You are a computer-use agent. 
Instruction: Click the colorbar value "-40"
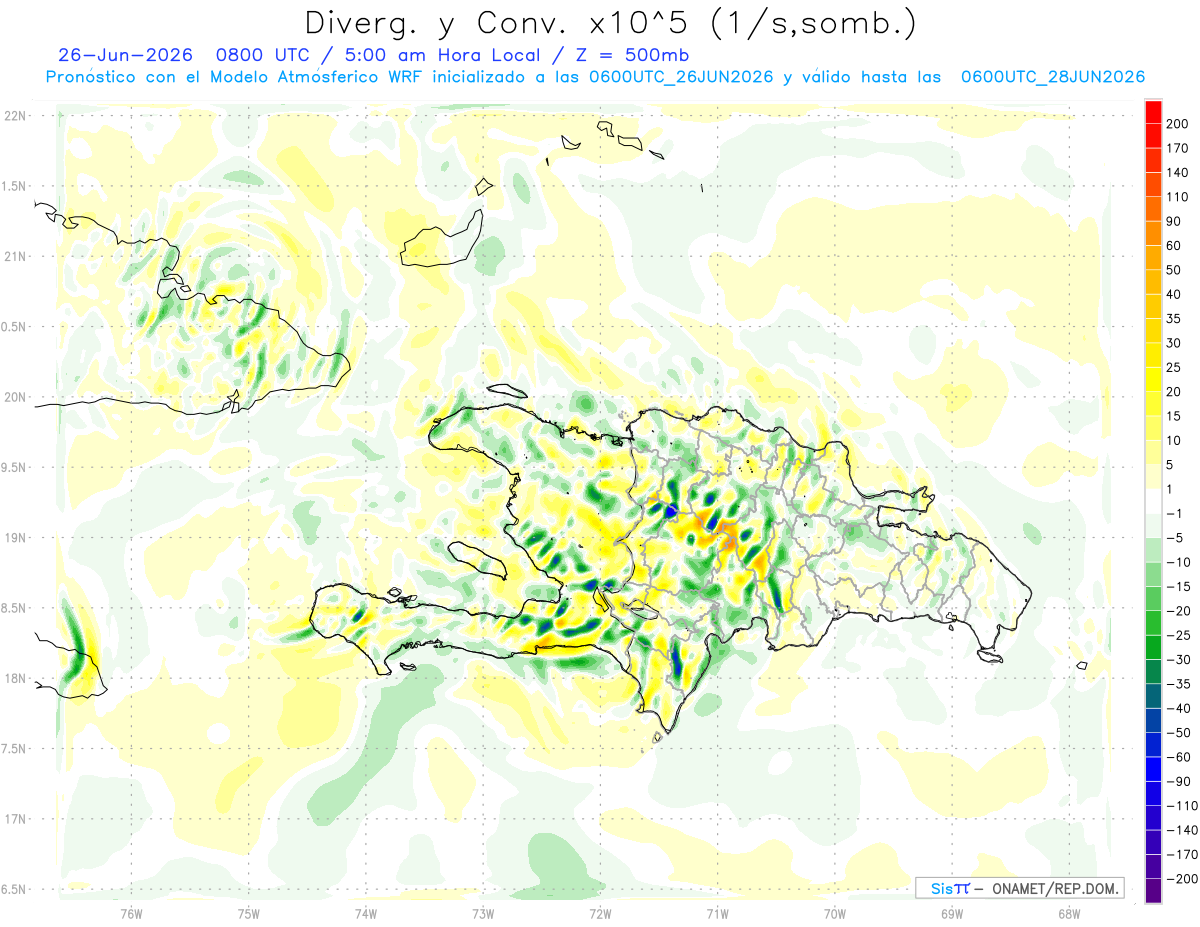click(x=1178, y=709)
